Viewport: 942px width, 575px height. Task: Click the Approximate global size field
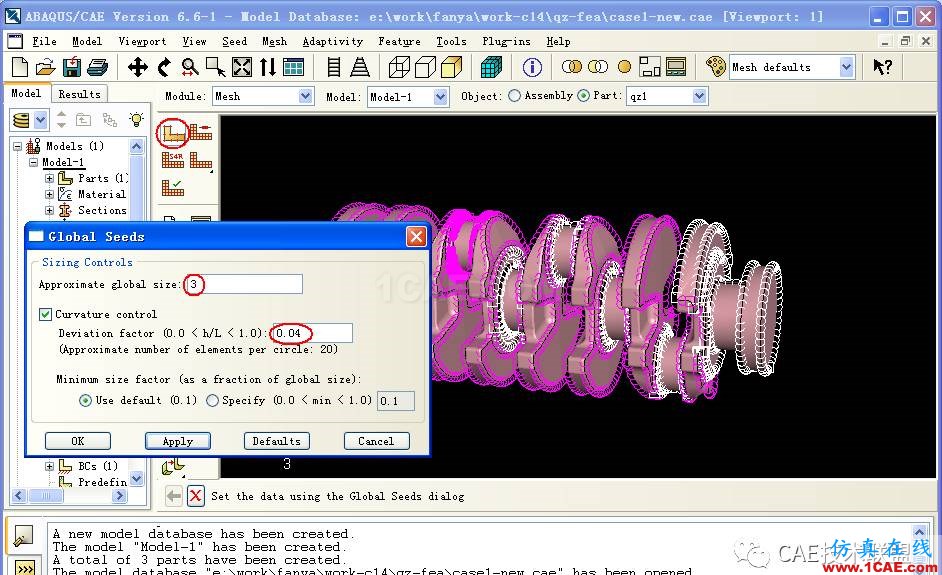coord(243,284)
